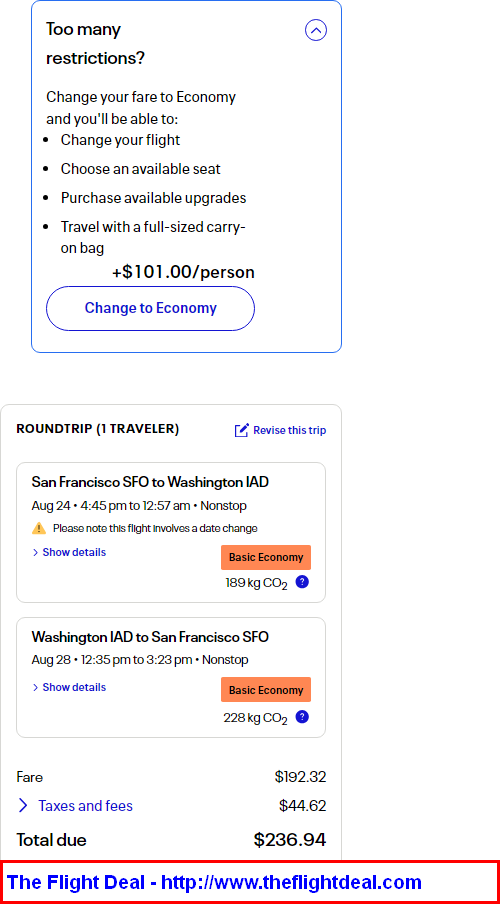Image resolution: width=500 pixels, height=904 pixels.
Task: Click Basic Economy badge on outbound flight
Action: pyautogui.click(x=266, y=558)
